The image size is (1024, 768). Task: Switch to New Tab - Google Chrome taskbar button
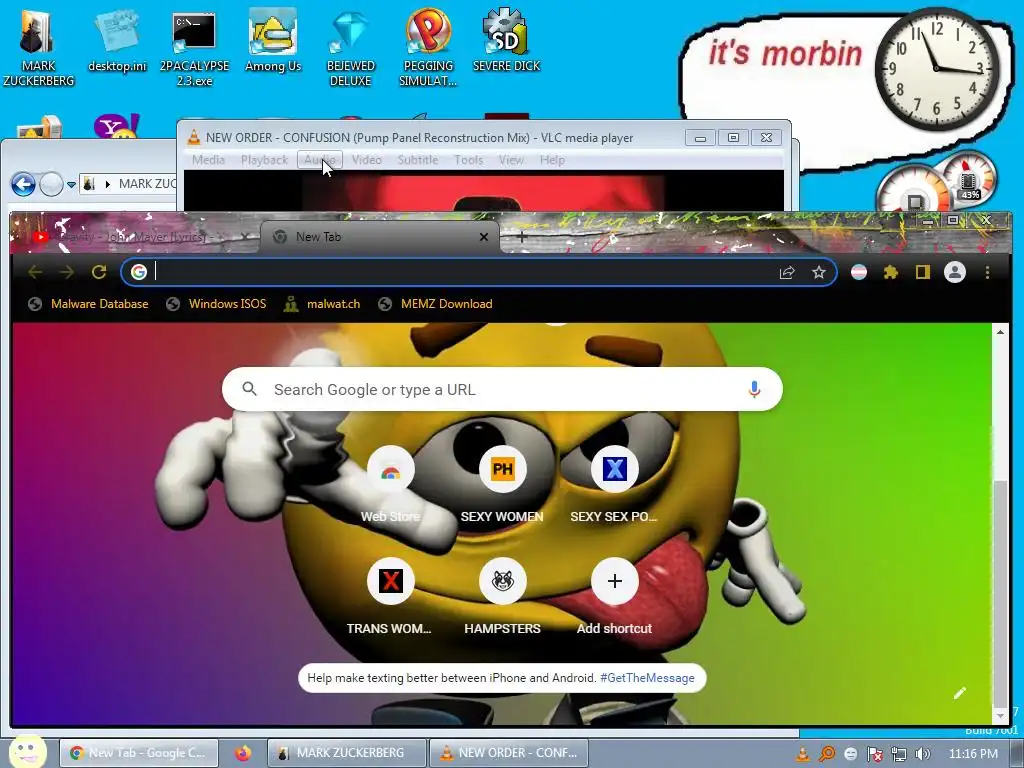point(141,753)
